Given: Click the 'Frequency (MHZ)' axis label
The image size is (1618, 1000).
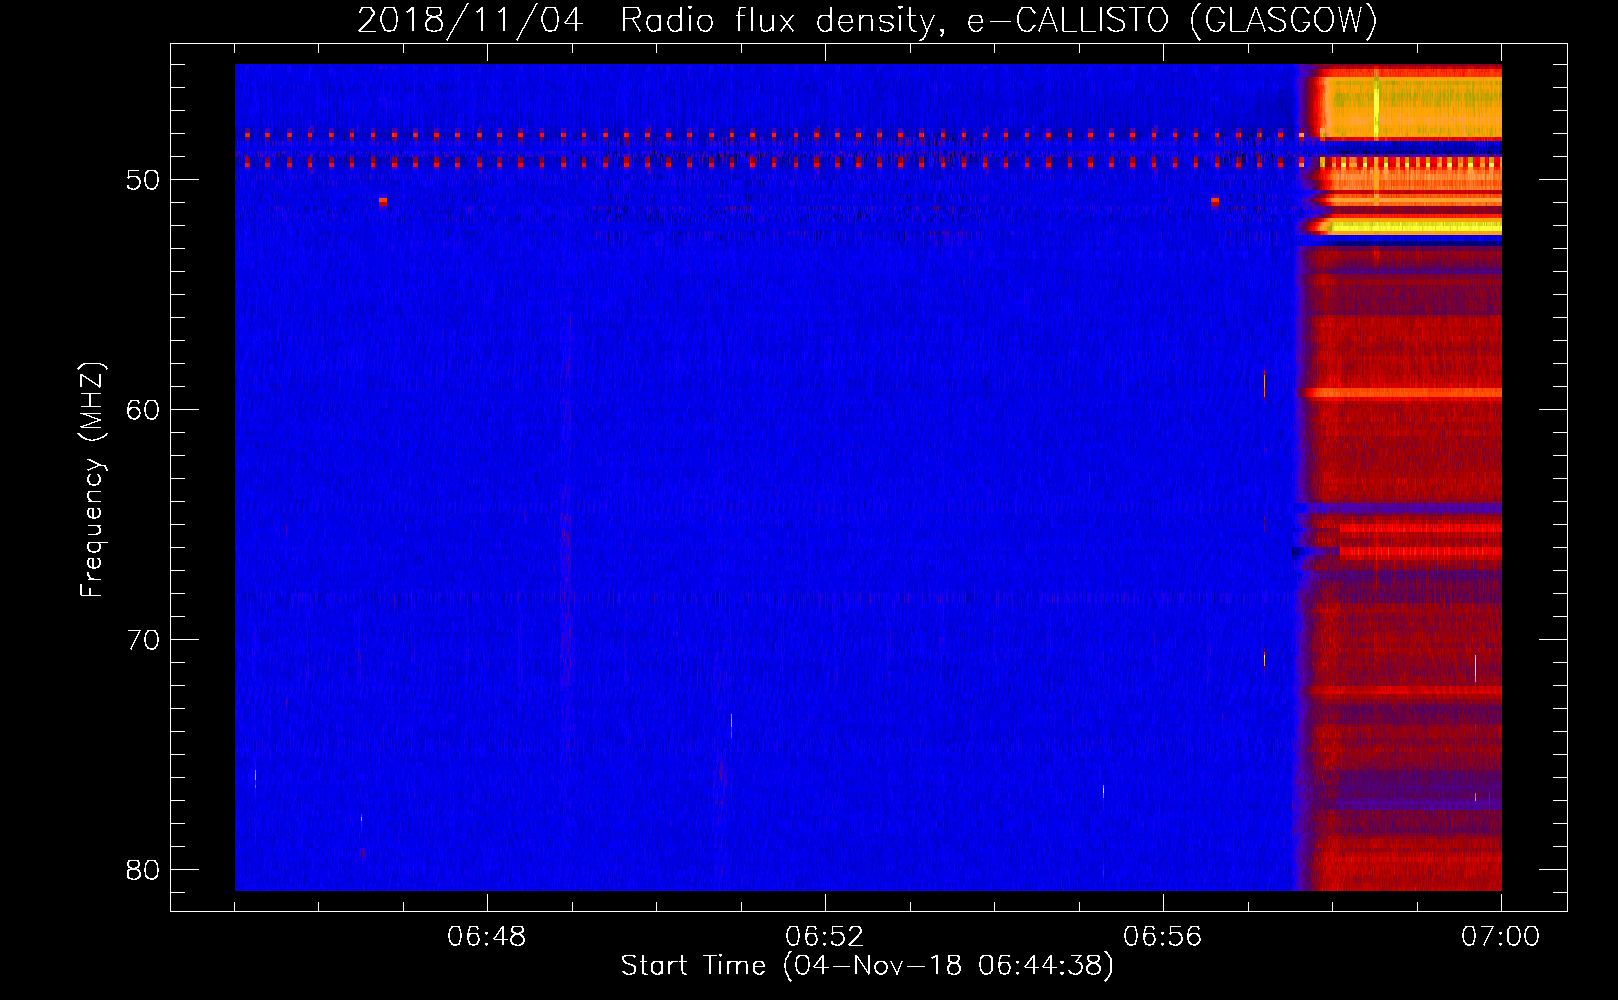Looking at the screenshot, I should [92, 480].
